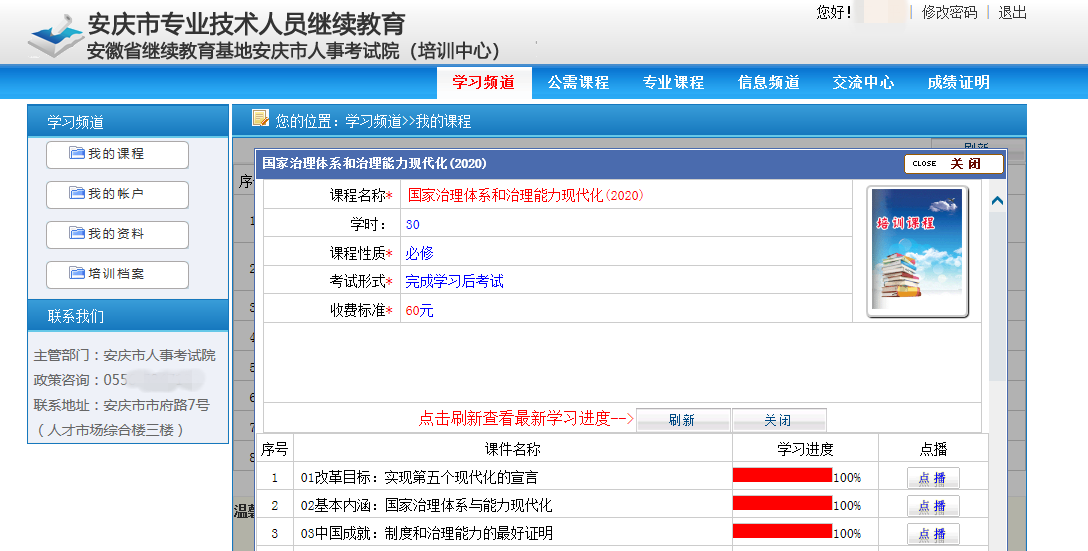1088x551 pixels.
Task: Open the 学习频道 tab
Action: (483, 83)
